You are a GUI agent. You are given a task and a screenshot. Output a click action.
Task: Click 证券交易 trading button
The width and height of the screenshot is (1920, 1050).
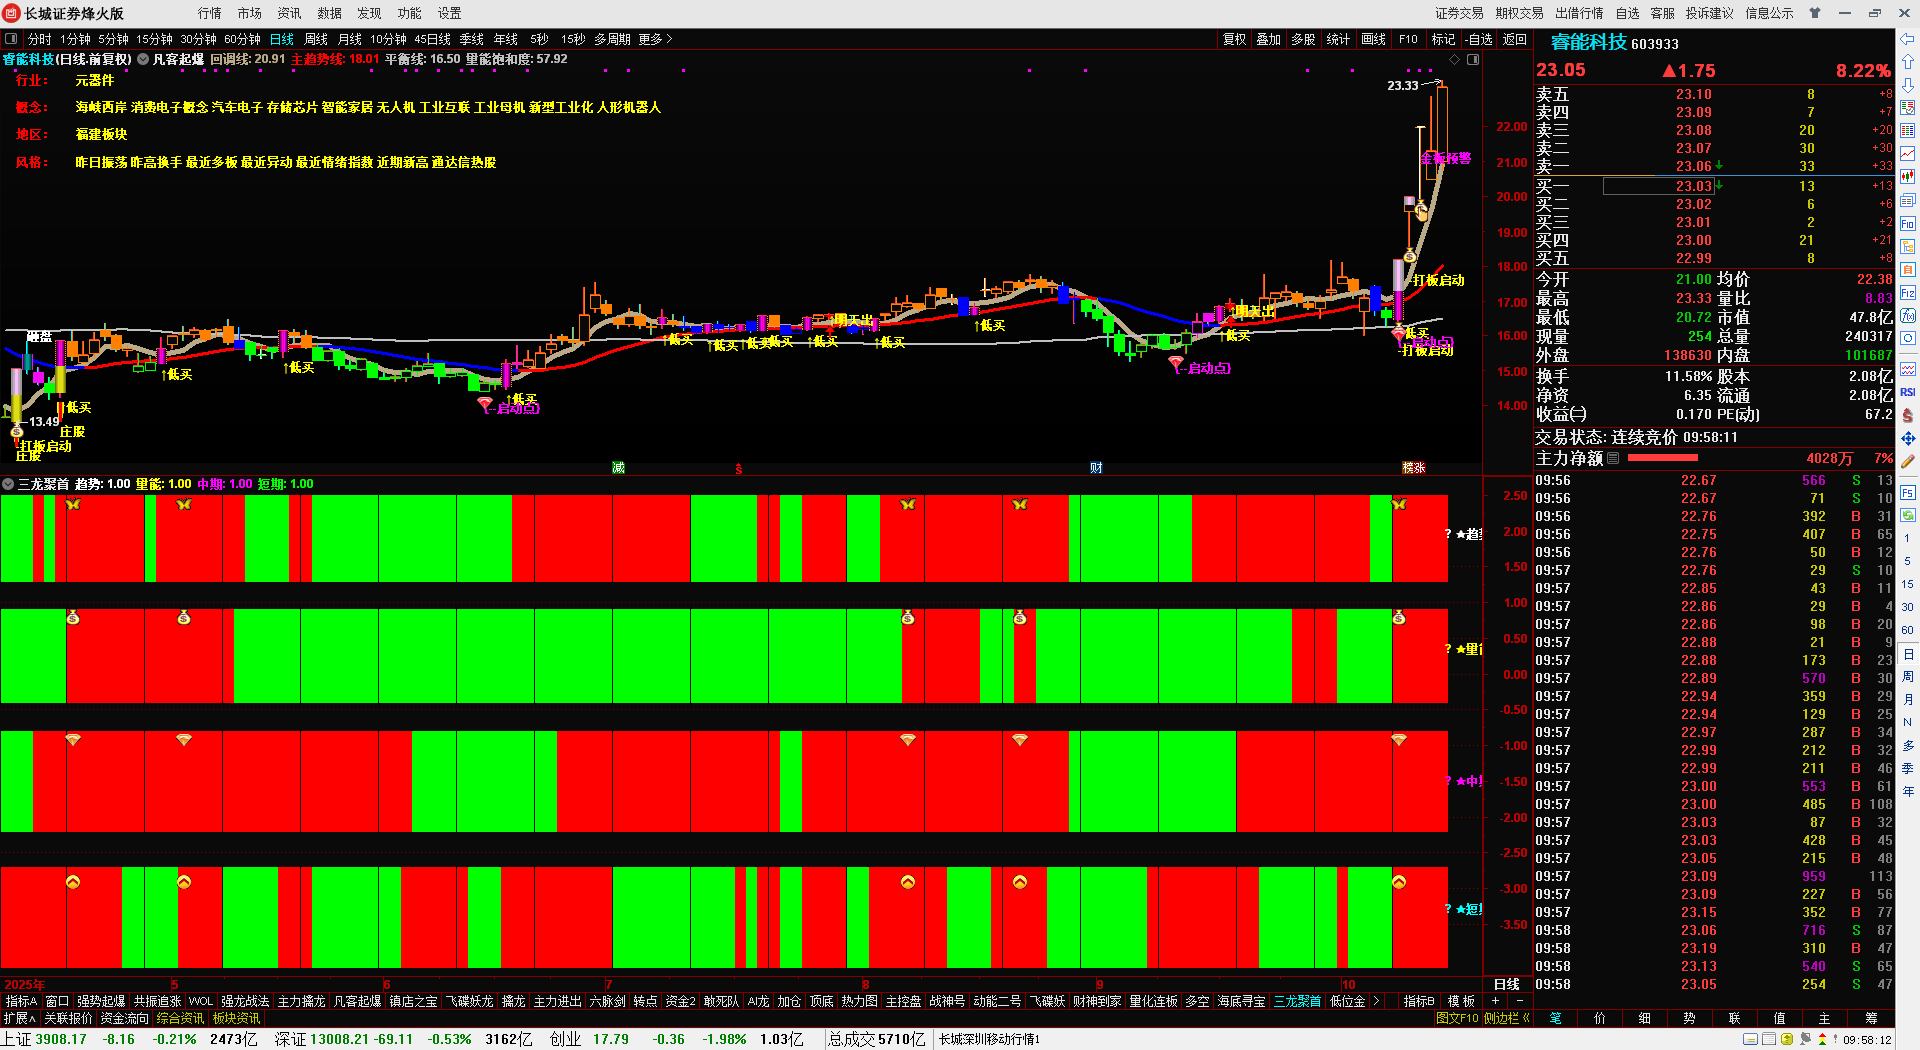coord(1459,13)
